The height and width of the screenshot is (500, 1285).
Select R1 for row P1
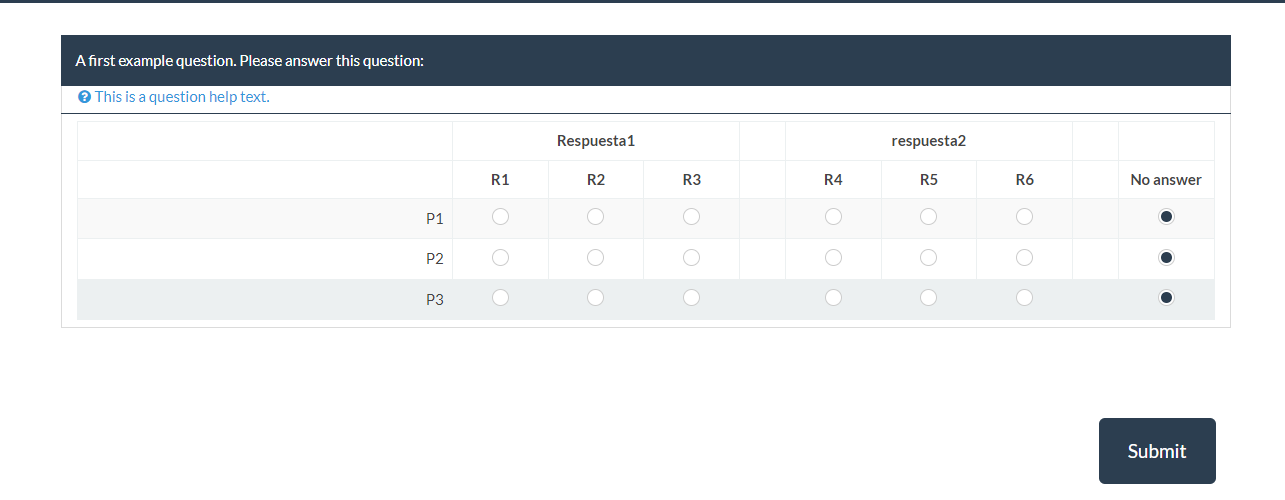[500, 216]
